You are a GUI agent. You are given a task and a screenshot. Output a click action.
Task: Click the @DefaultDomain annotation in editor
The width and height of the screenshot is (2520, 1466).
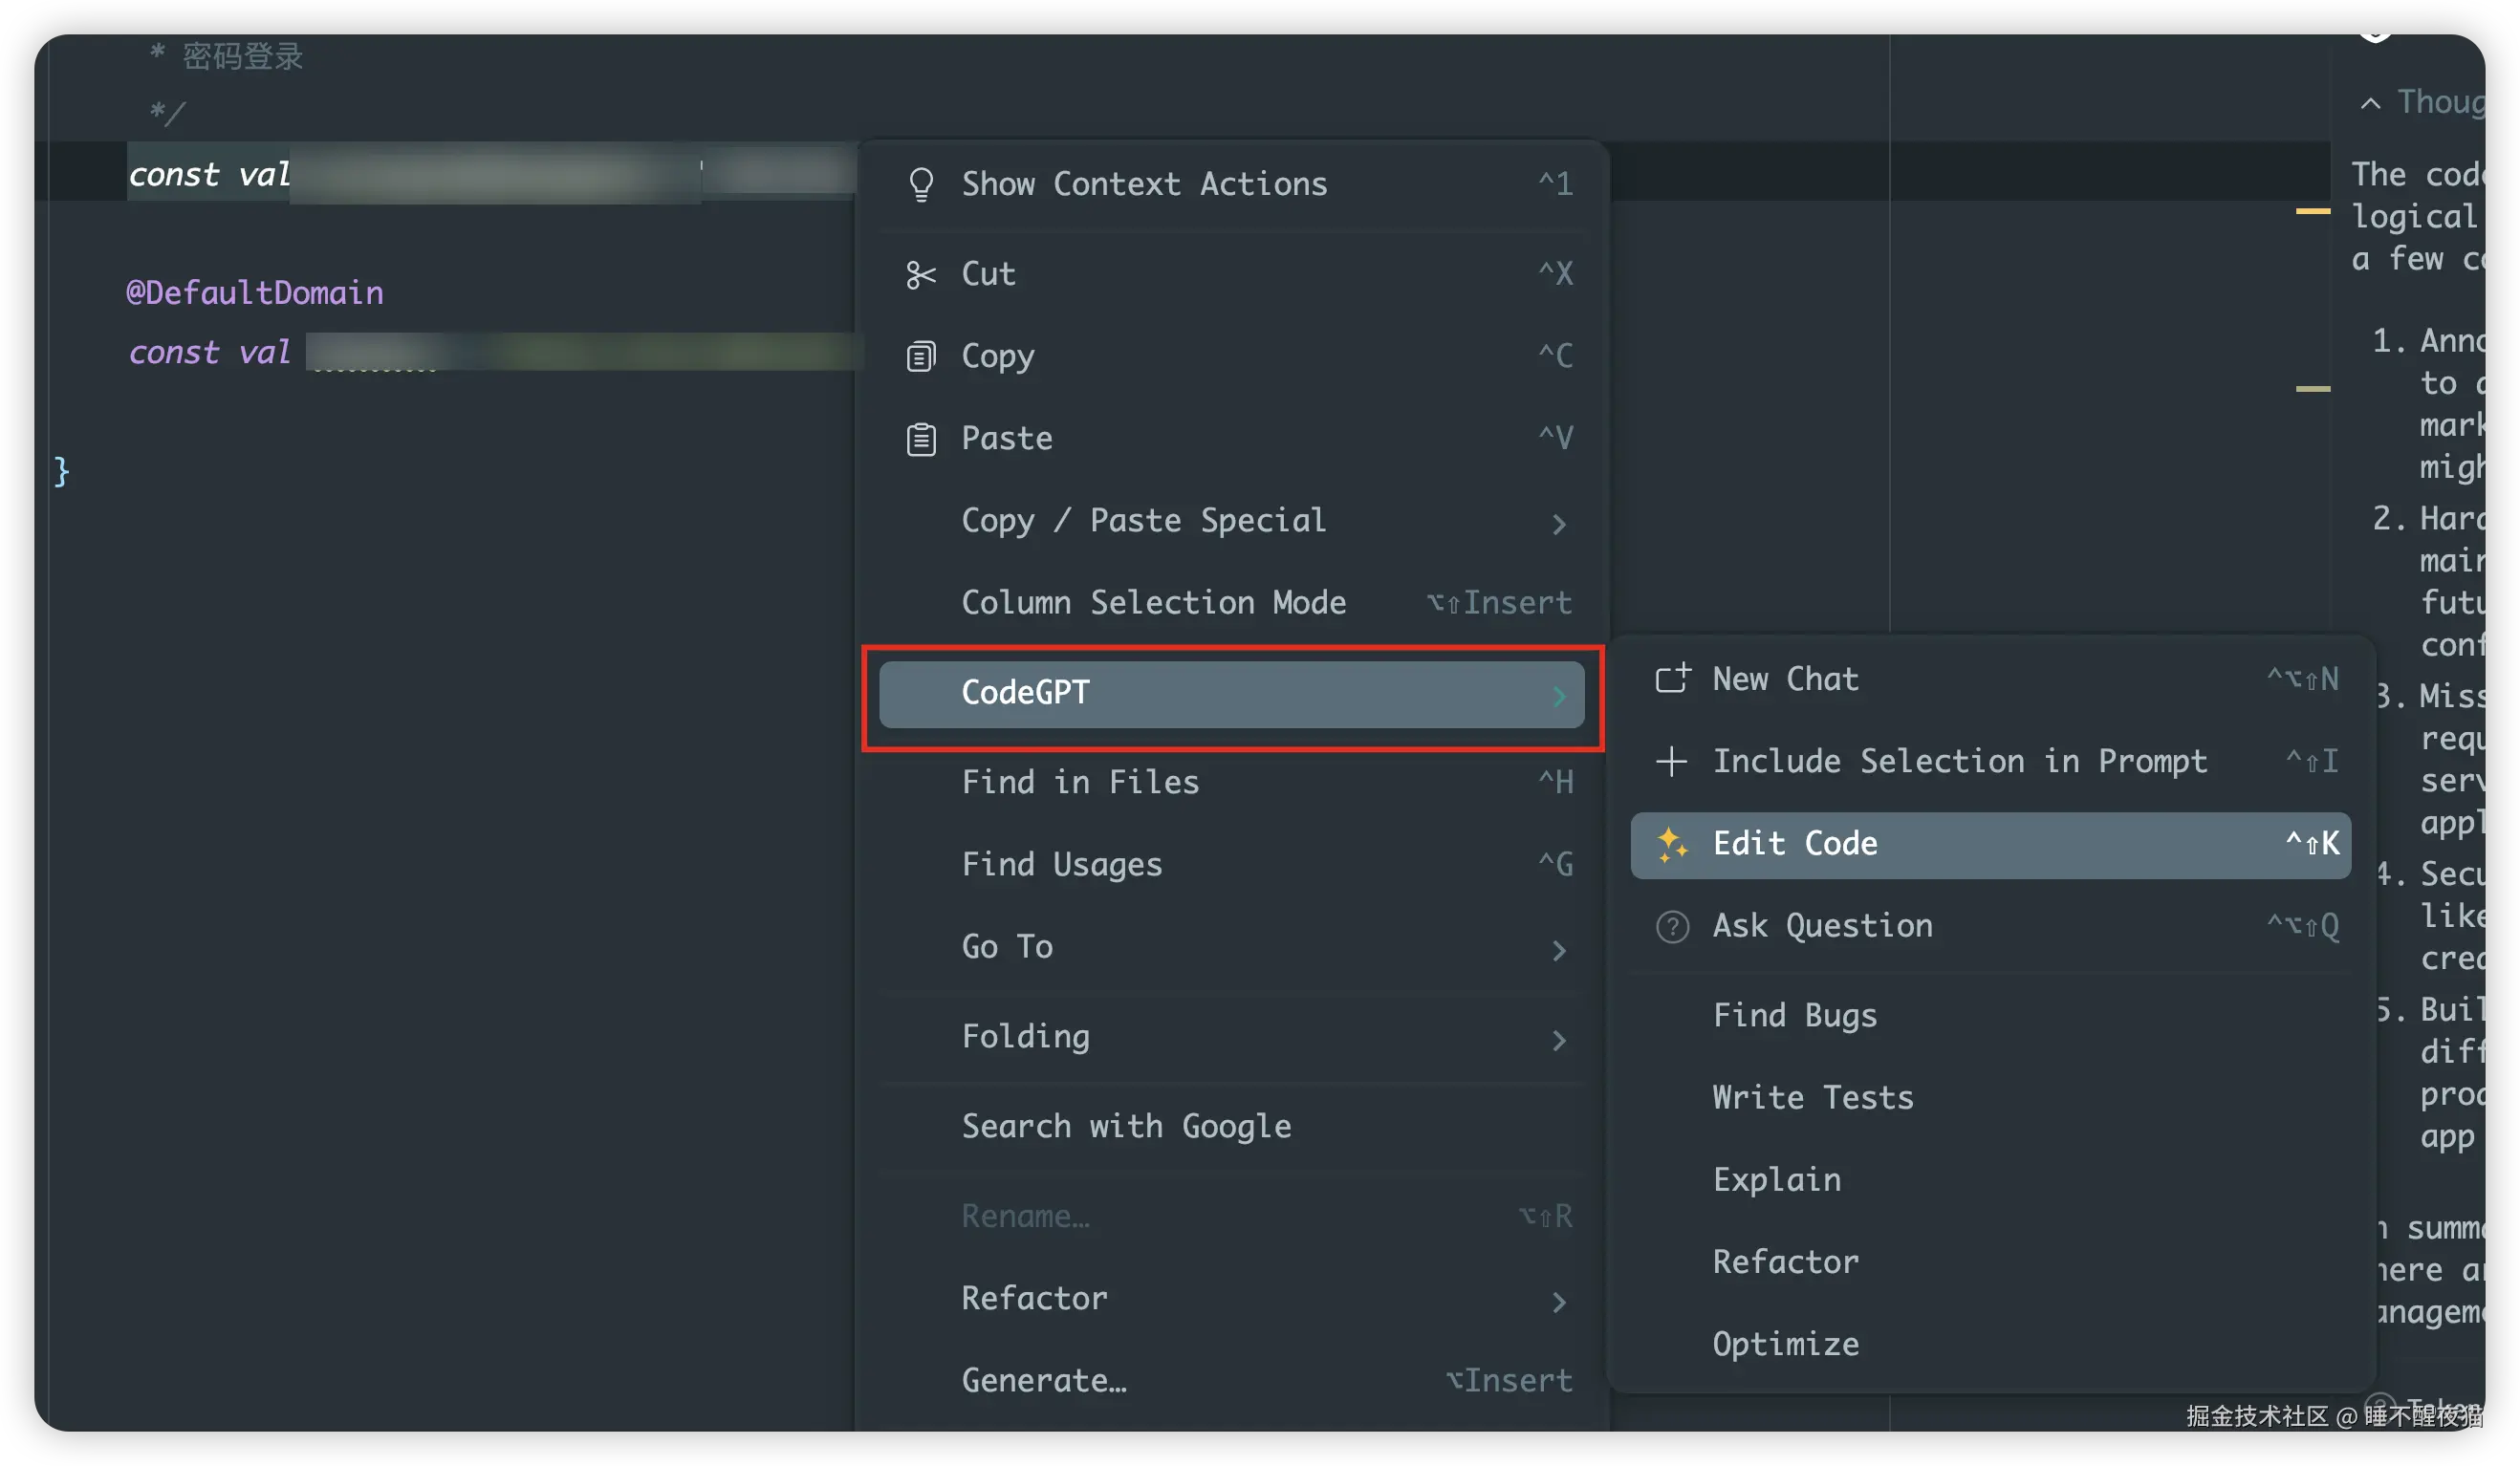pyautogui.click(x=254, y=292)
